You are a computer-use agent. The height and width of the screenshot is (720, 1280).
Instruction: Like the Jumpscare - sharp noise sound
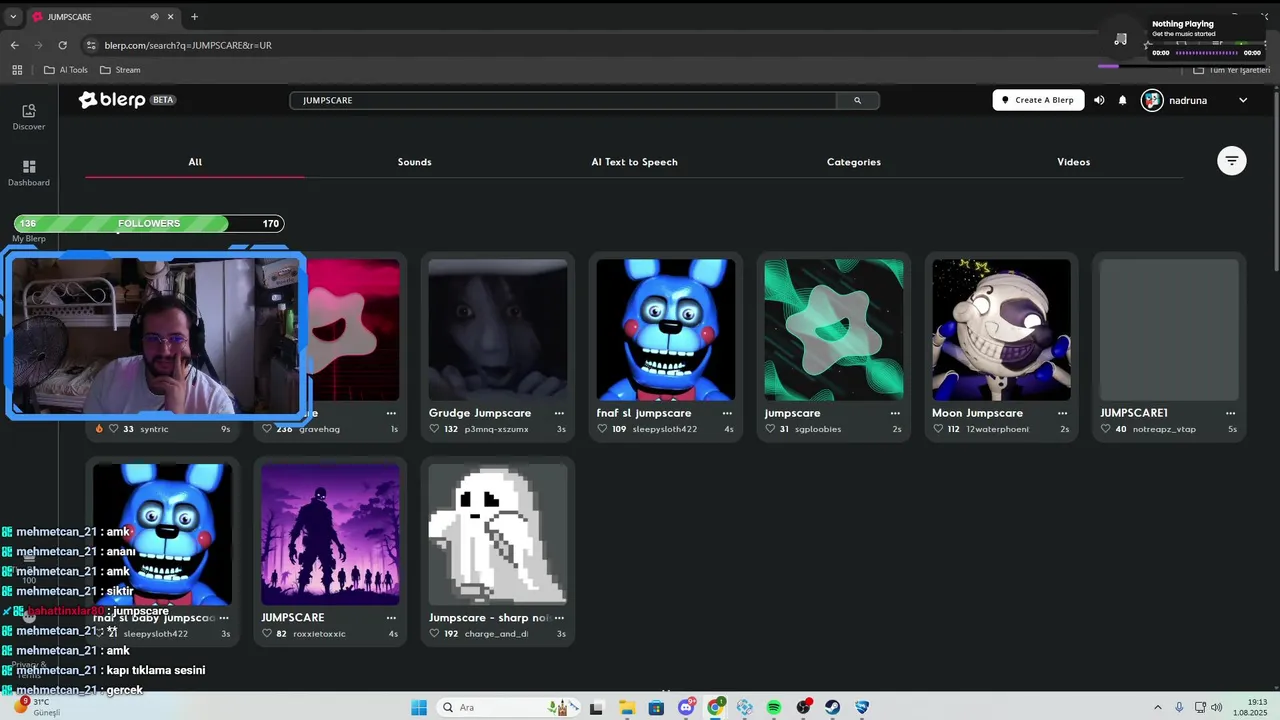tap(434, 634)
